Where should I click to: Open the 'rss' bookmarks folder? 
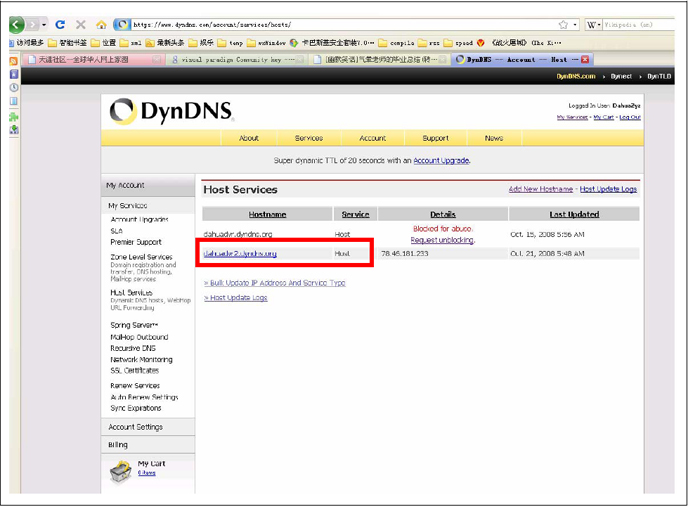pos(429,43)
